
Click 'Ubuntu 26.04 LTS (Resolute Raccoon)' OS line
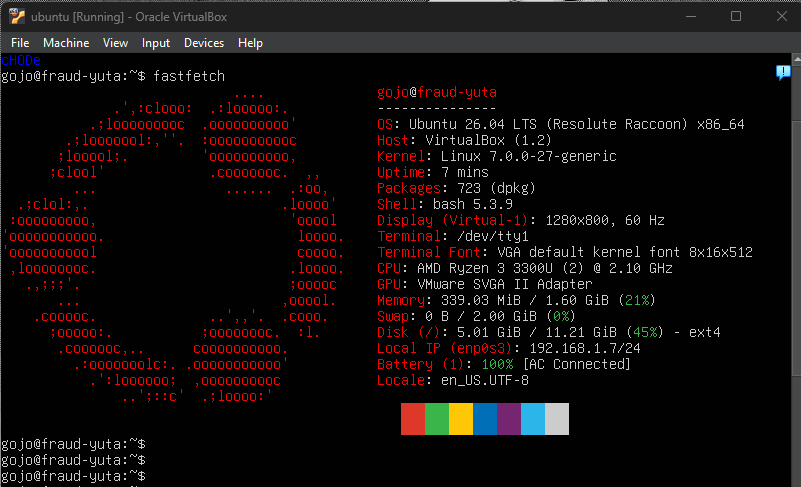tap(576, 124)
